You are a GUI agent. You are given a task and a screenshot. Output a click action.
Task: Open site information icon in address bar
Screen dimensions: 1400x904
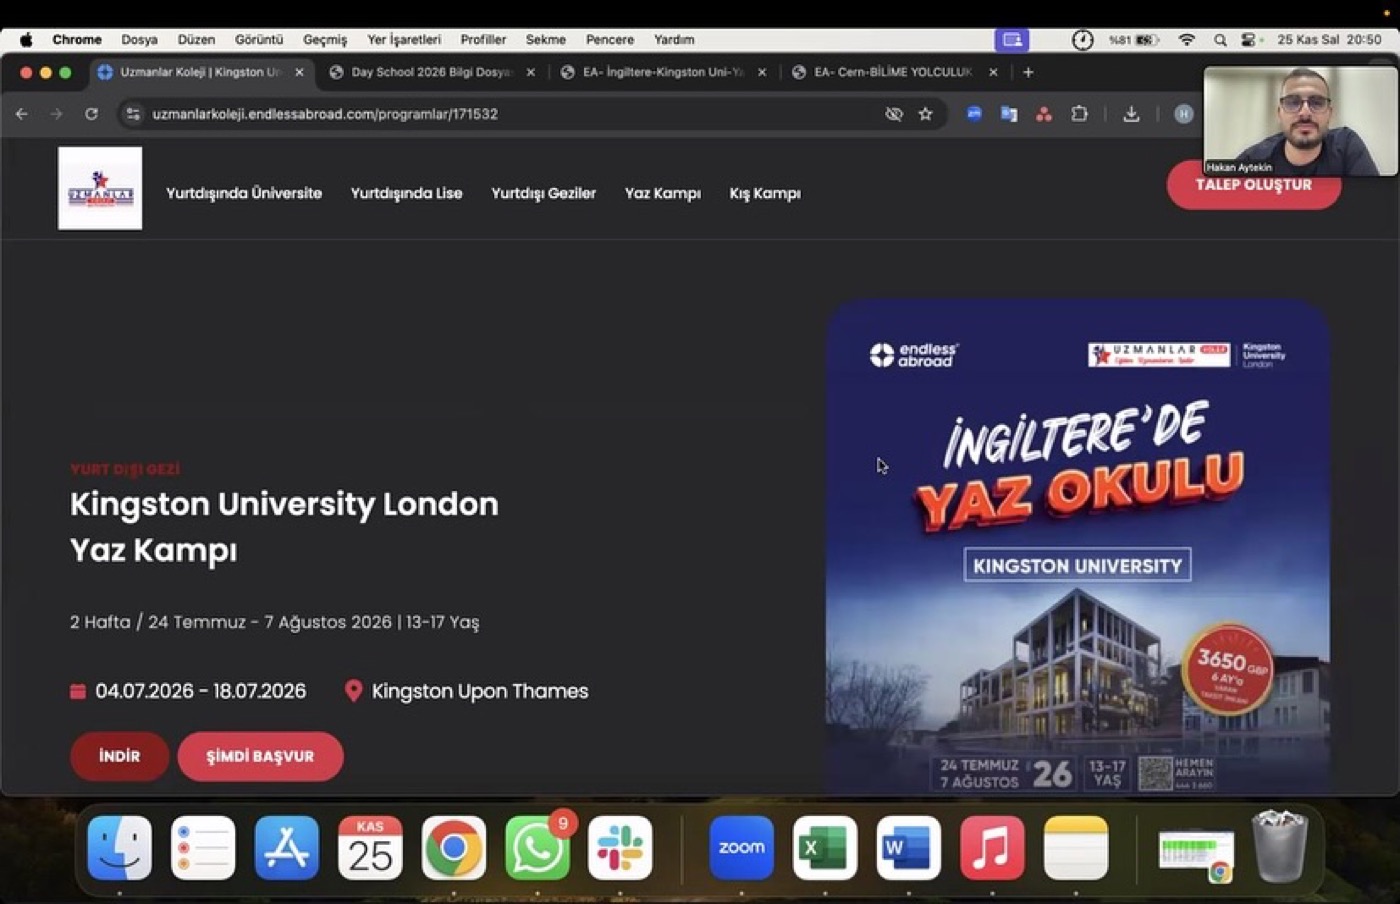[133, 114]
